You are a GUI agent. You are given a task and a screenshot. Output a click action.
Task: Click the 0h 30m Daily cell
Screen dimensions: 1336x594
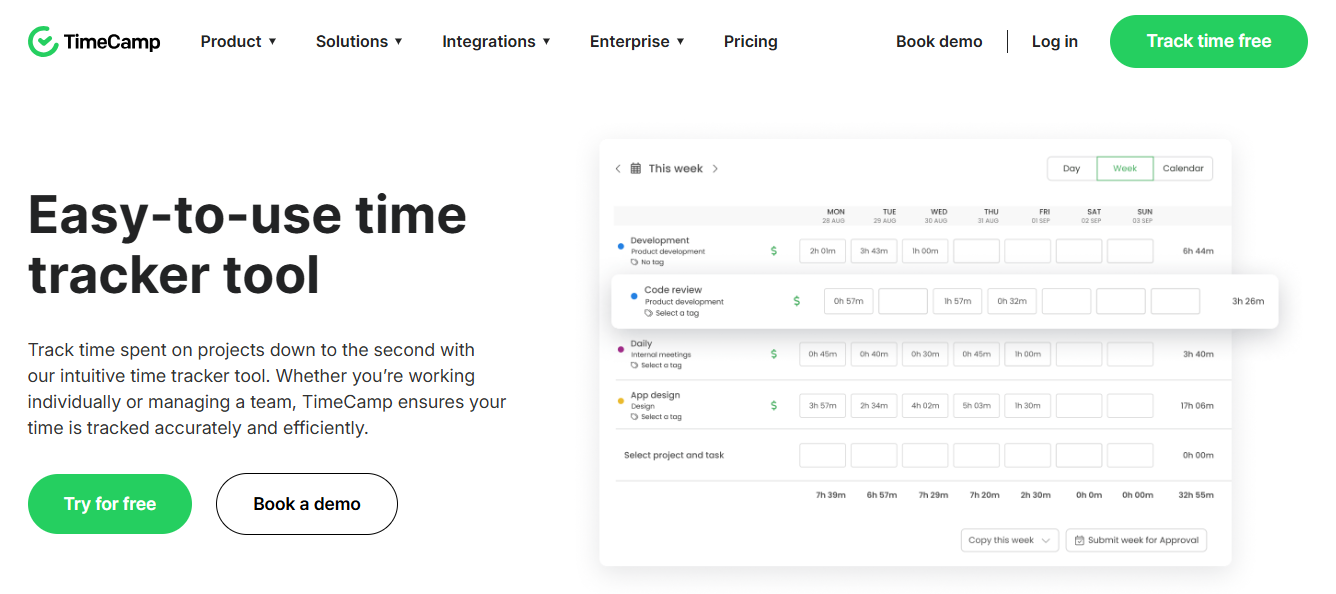925,354
